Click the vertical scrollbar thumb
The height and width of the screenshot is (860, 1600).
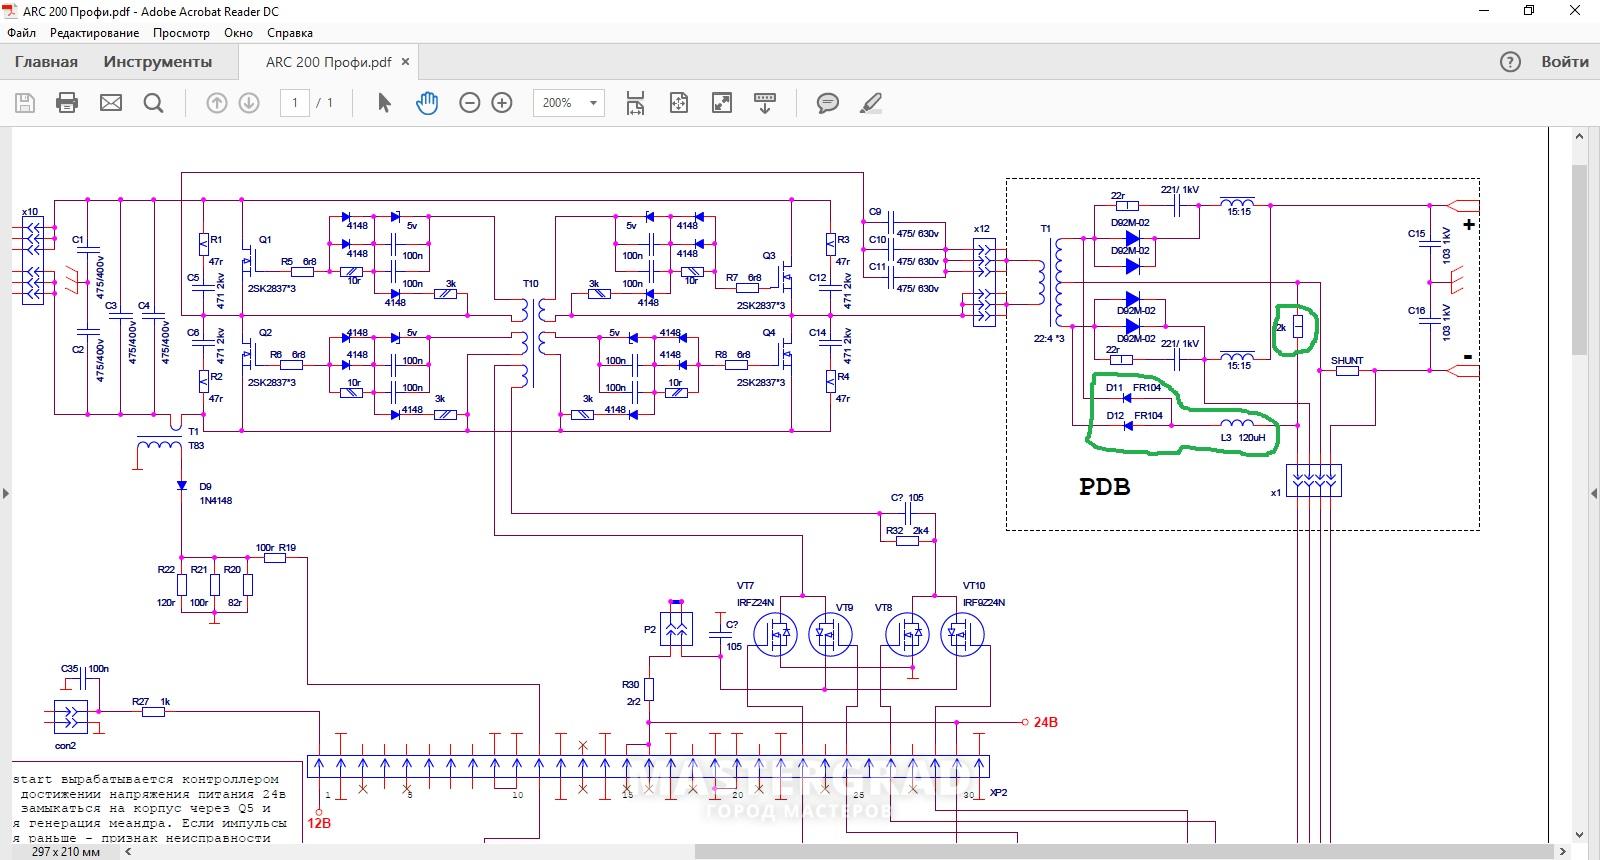point(1579,260)
